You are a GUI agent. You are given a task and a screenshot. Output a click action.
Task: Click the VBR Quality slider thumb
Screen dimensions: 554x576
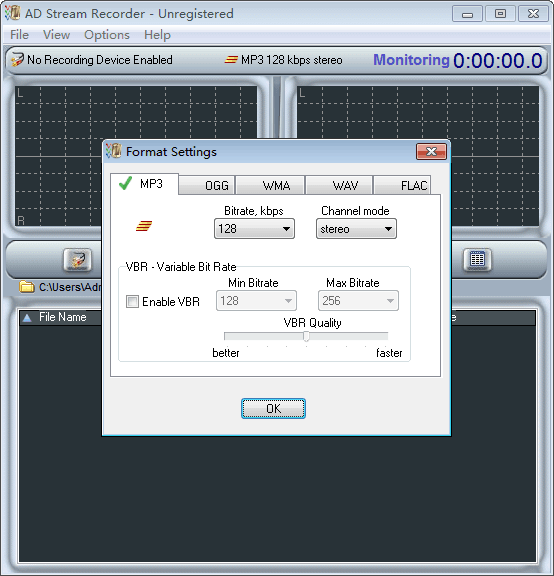pyautogui.click(x=306, y=336)
